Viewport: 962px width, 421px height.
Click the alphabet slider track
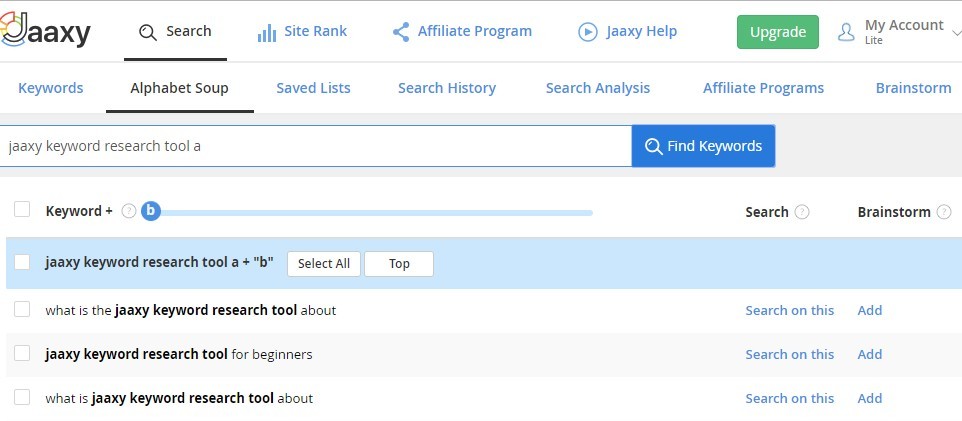tap(376, 213)
